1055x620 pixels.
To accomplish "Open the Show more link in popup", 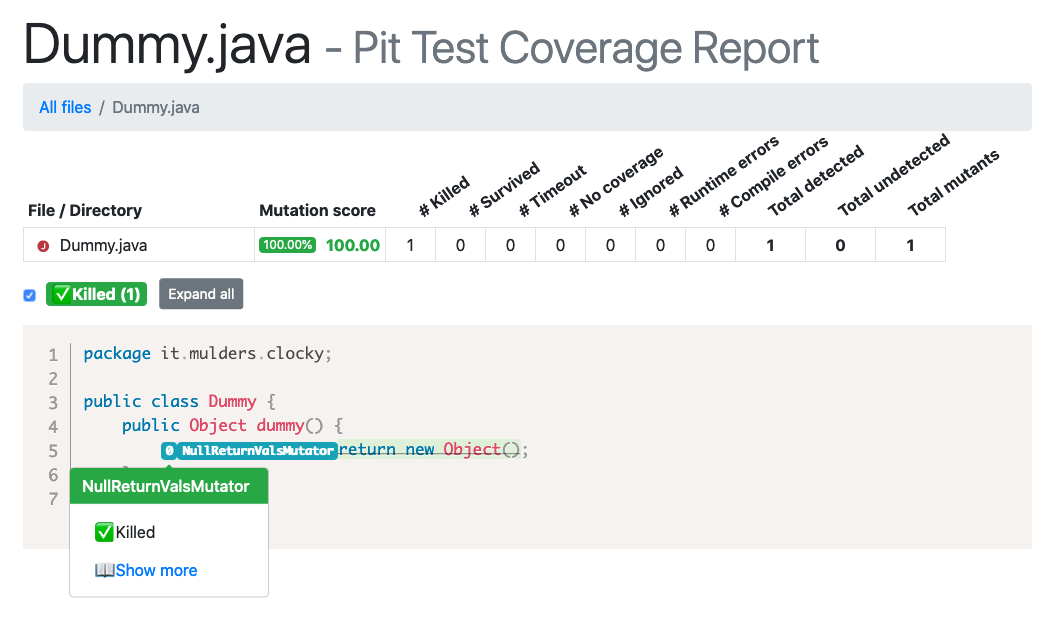I will click(x=156, y=571).
